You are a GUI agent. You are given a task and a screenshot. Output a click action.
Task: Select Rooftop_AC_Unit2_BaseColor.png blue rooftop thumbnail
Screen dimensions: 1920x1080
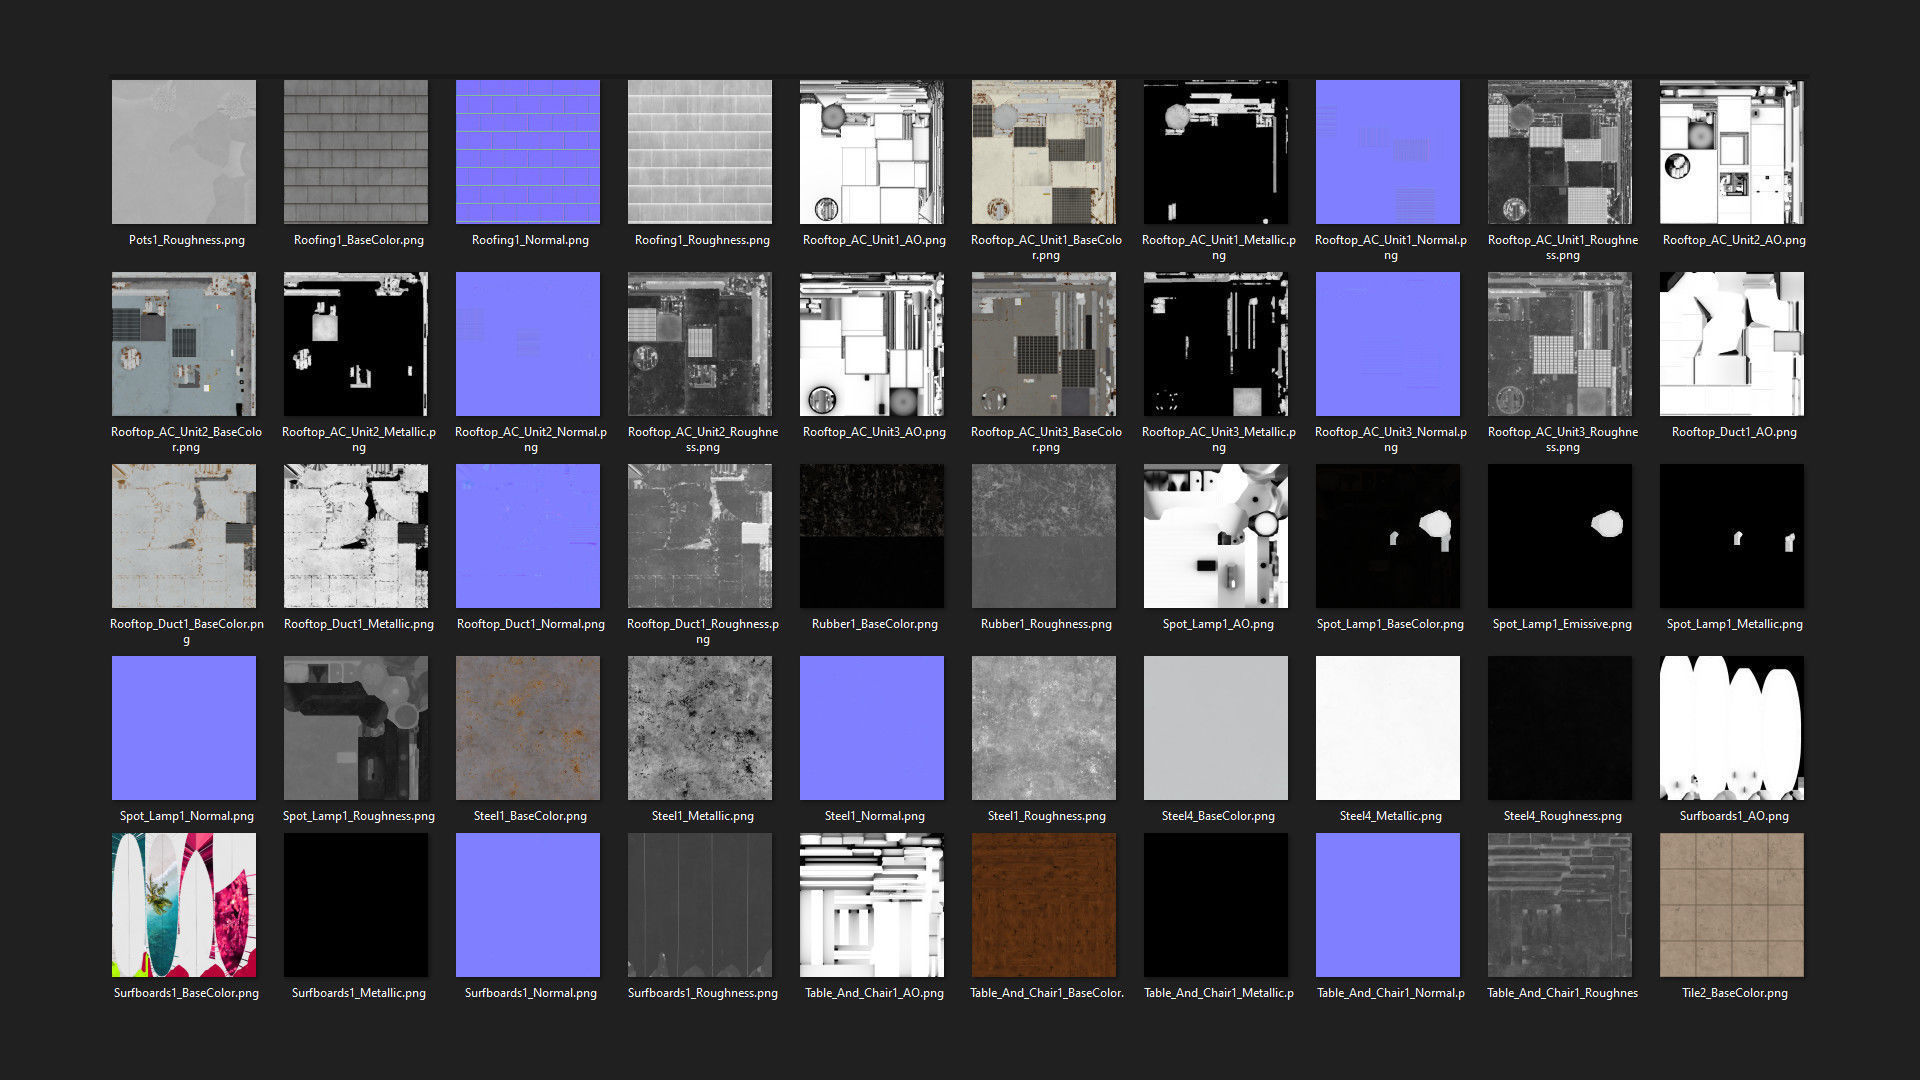[x=184, y=344]
